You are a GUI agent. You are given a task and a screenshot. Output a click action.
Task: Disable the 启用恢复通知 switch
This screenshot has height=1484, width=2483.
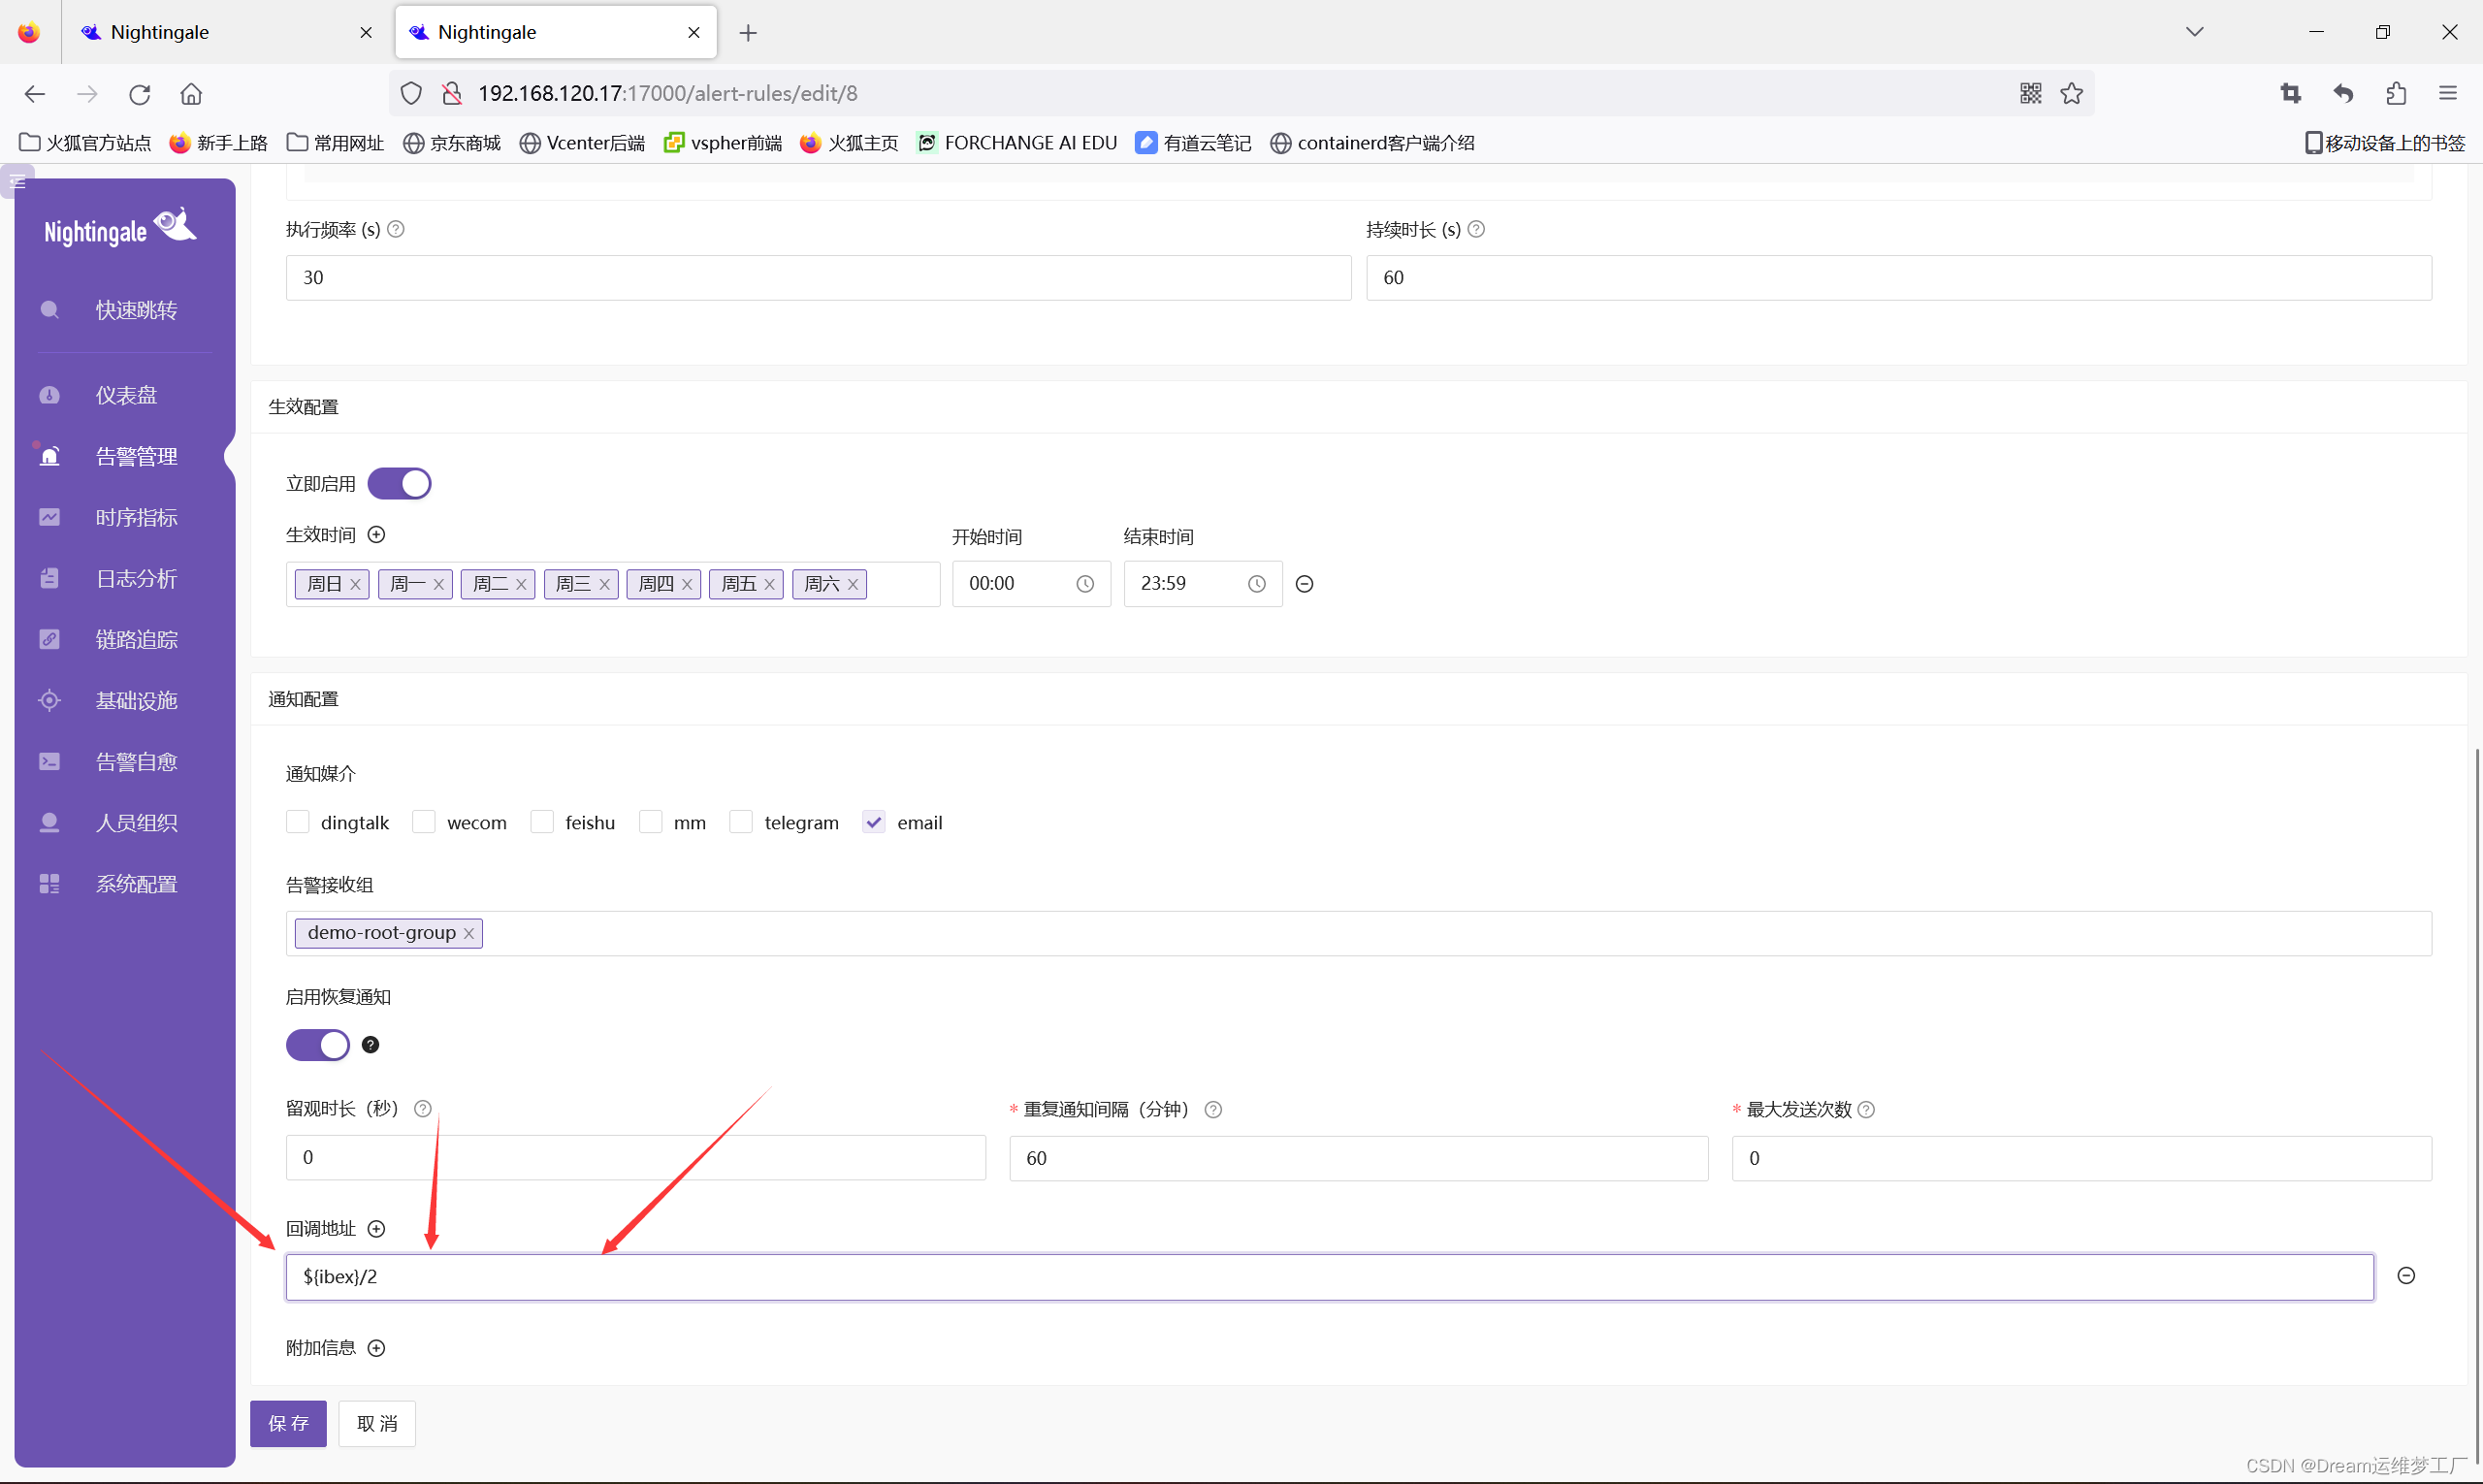[x=318, y=1045]
